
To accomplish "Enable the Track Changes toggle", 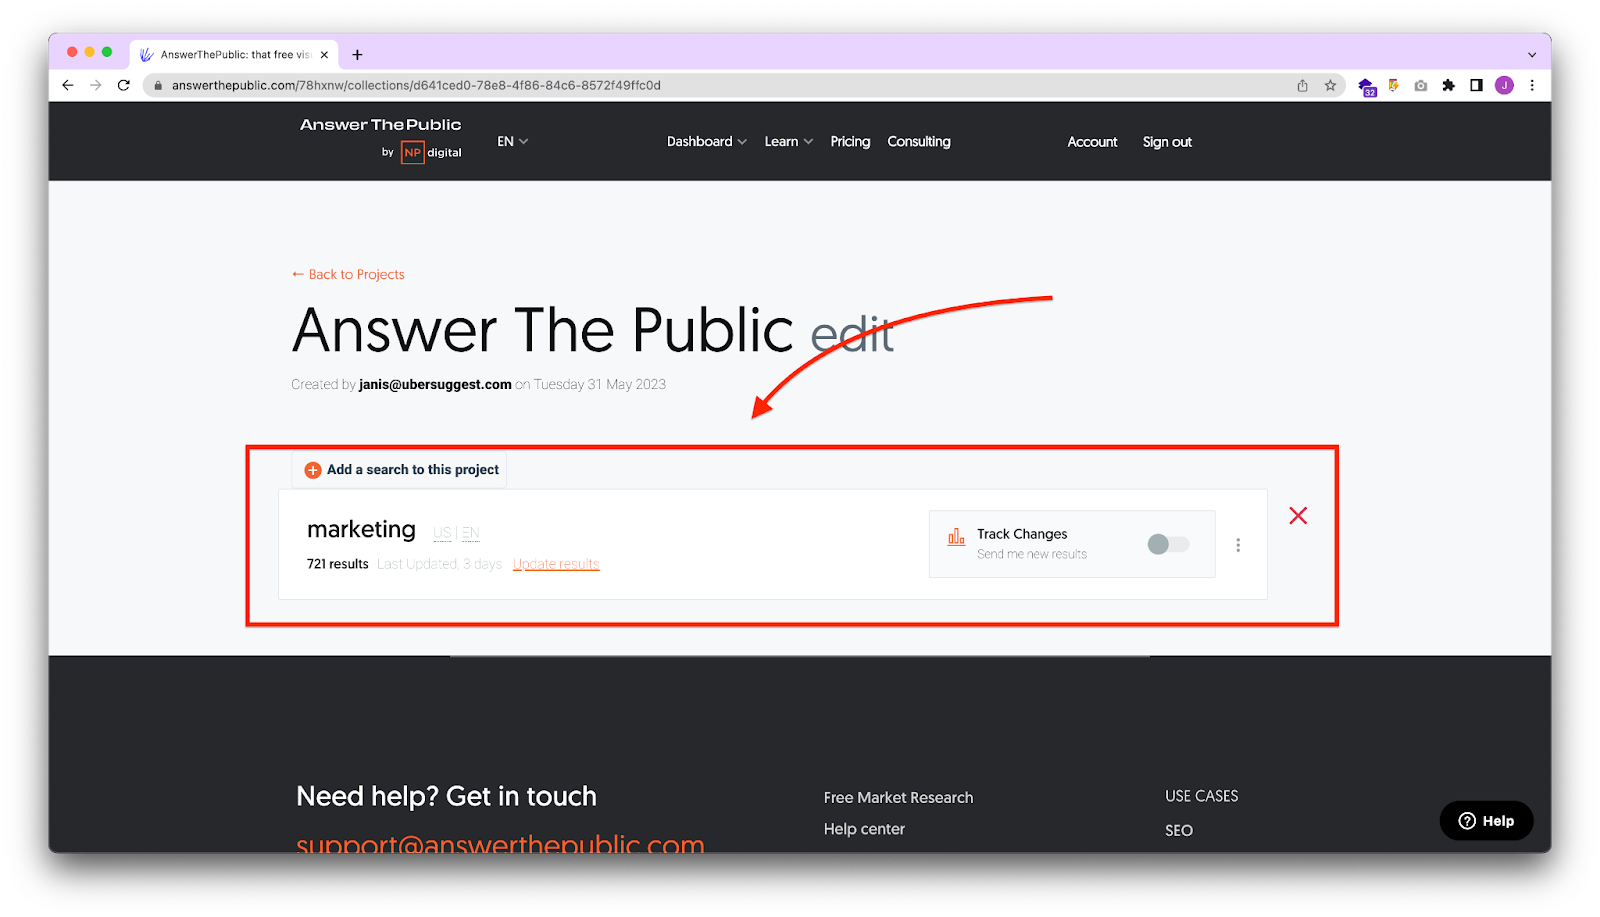I will [1168, 544].
